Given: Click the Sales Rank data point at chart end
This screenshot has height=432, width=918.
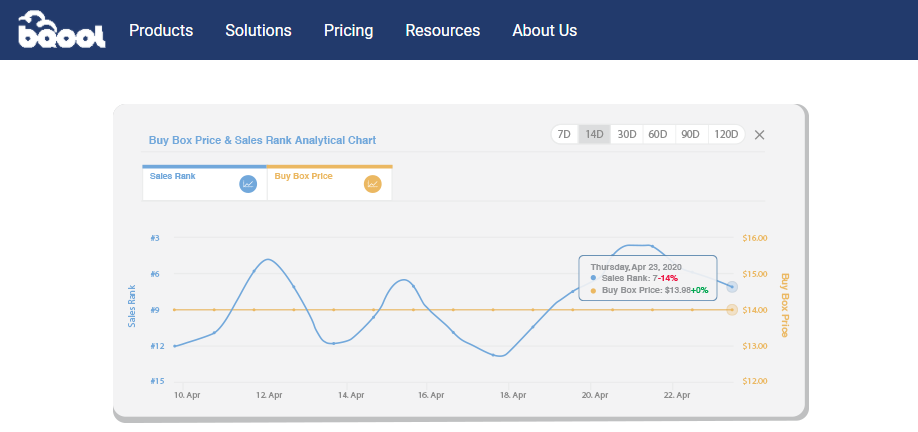Looking at the screenshot, I should (x=733, y=287).
